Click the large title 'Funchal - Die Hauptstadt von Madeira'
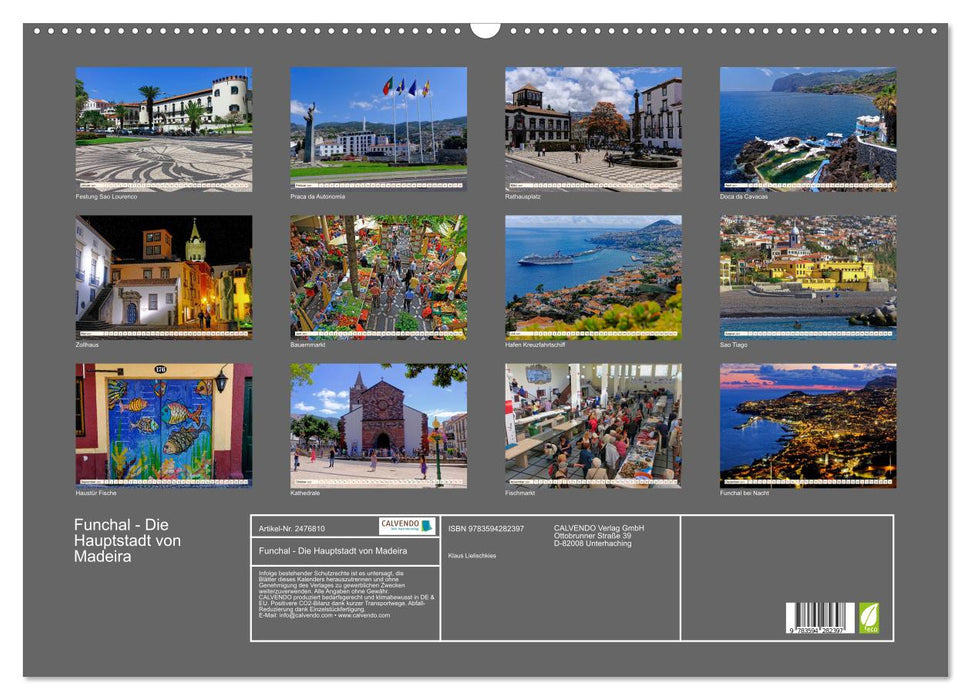 (x=128, y=541)
